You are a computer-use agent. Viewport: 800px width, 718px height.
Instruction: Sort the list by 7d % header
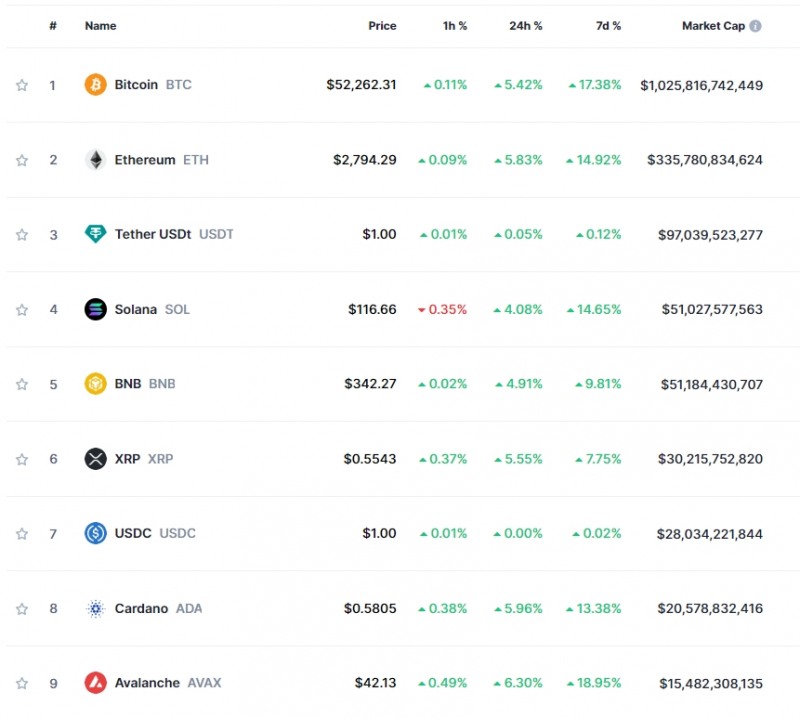605,26
